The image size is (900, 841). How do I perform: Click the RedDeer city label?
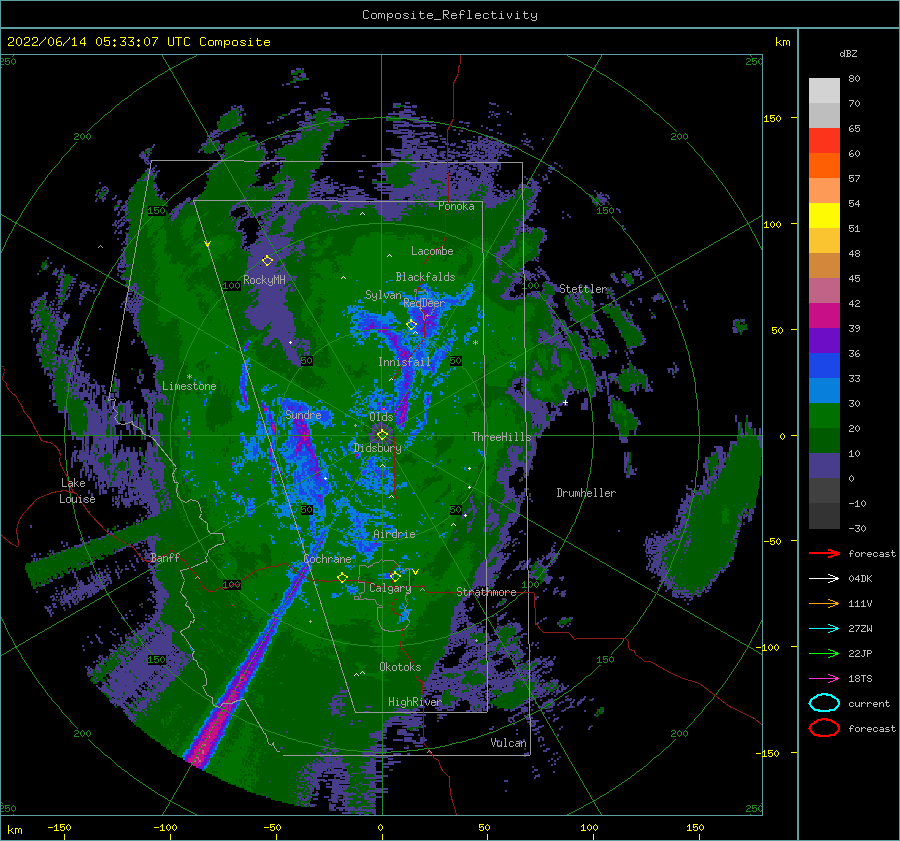(x=424, y=303)
